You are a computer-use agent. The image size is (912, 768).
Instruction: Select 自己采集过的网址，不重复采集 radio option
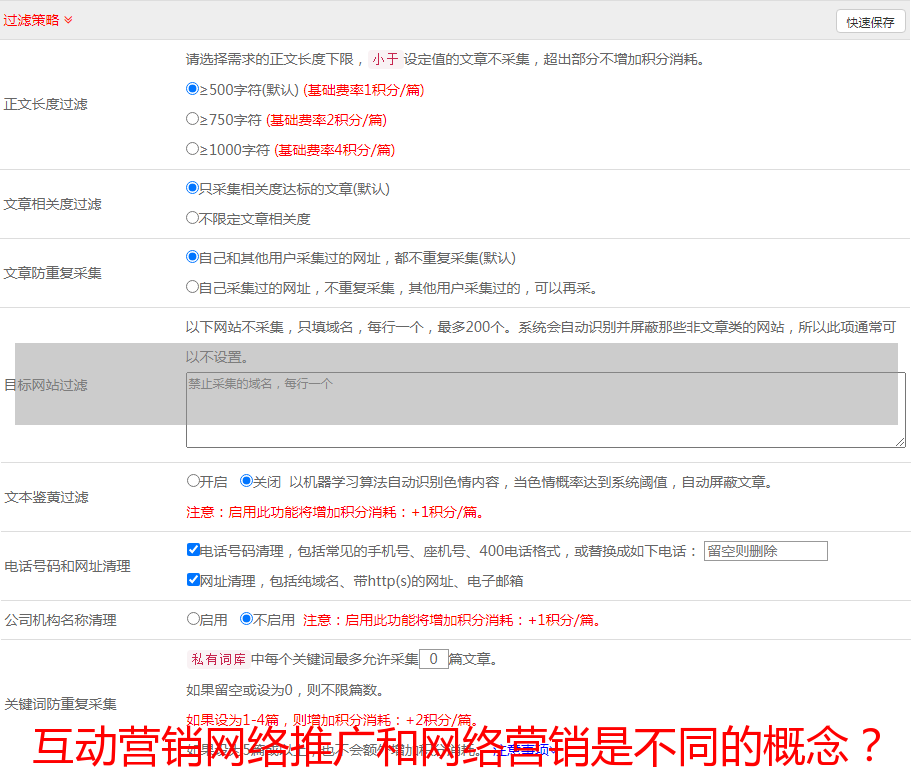tap(193, 287)
